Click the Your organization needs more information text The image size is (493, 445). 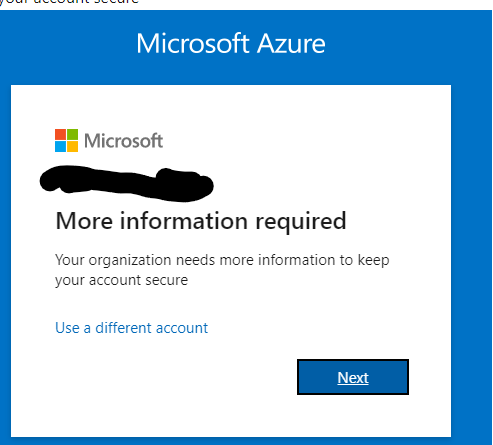tap(222, 260)
